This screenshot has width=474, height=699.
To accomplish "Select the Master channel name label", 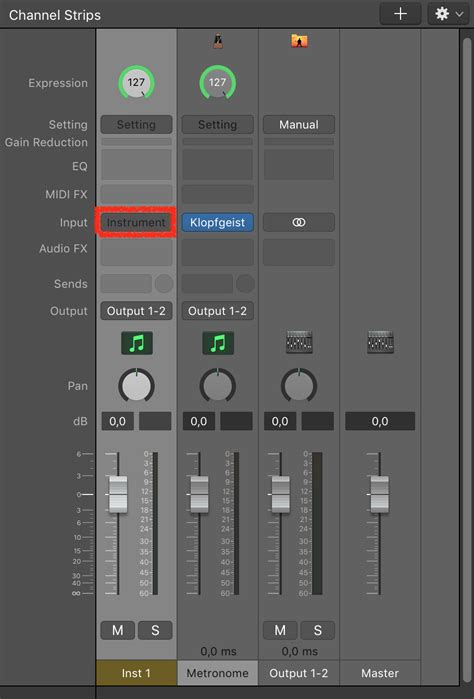I will (380, 673).
